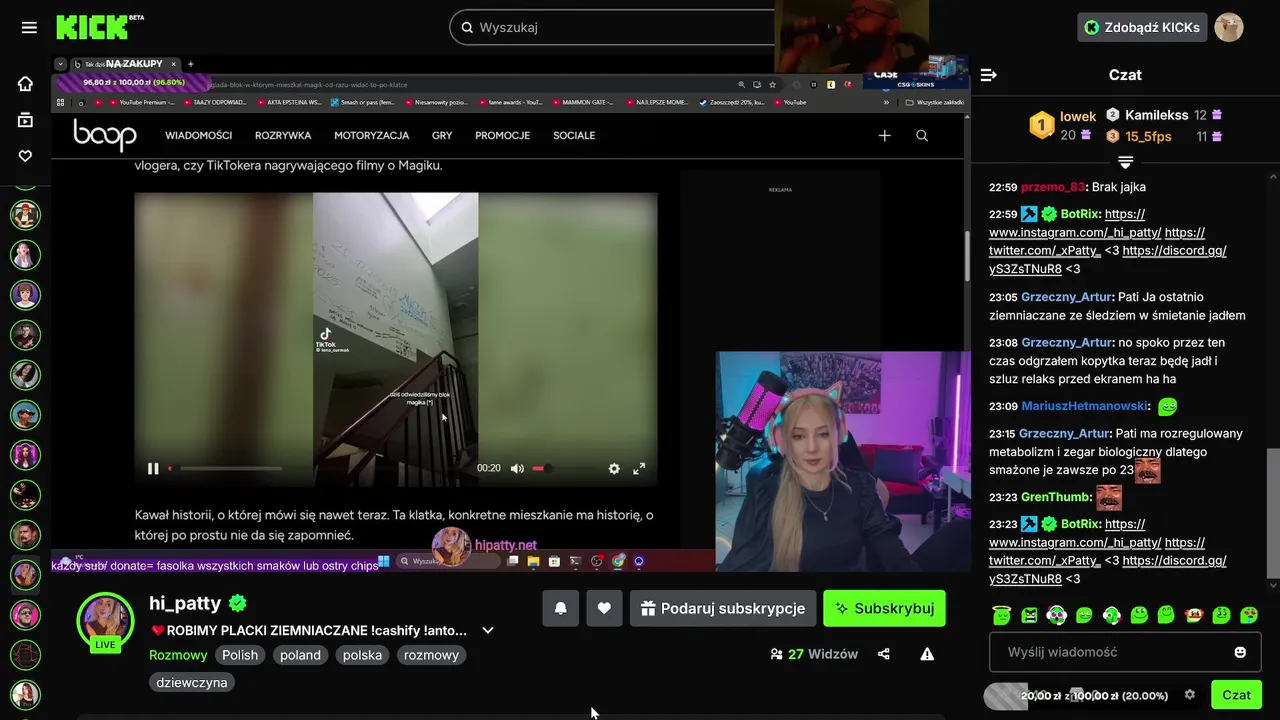Open tab list dropdown in streamed browser

[61, 64]
